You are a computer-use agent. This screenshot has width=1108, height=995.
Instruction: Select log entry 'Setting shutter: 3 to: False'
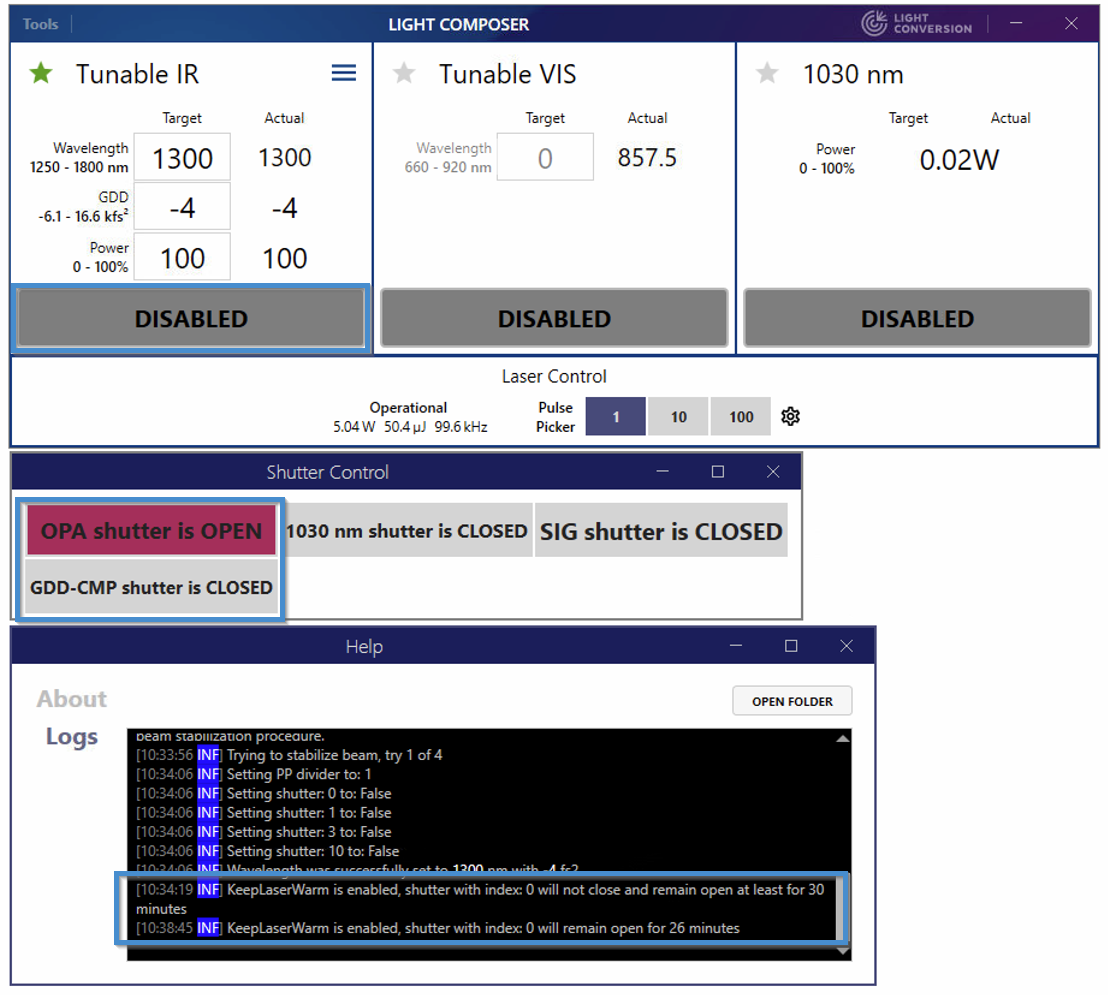point(264,832)
